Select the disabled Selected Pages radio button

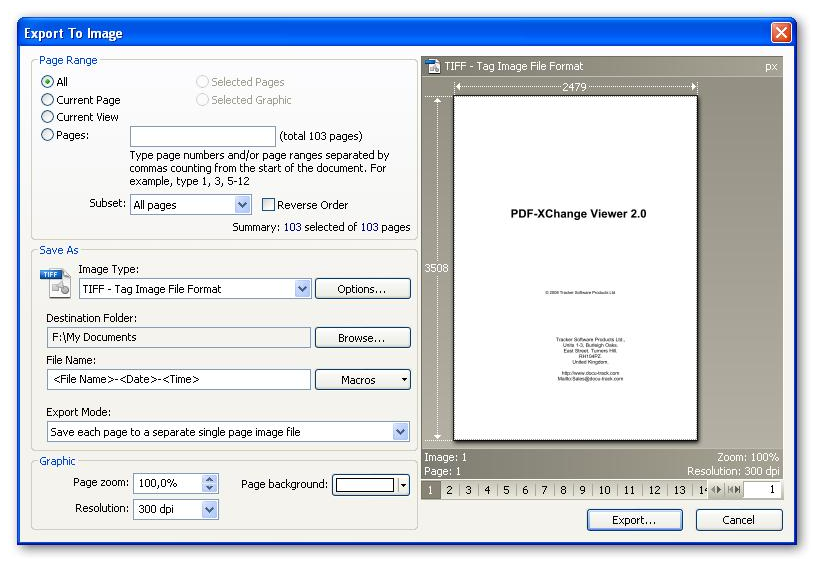(x=202, y=82)
